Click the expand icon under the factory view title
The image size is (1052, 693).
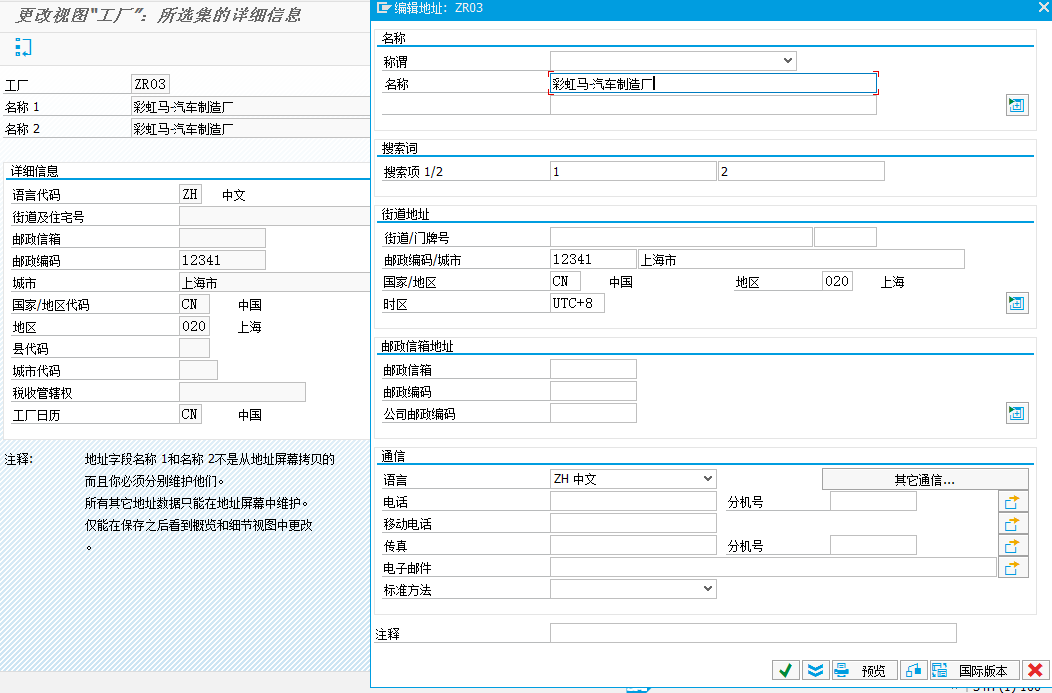(23, 47)
